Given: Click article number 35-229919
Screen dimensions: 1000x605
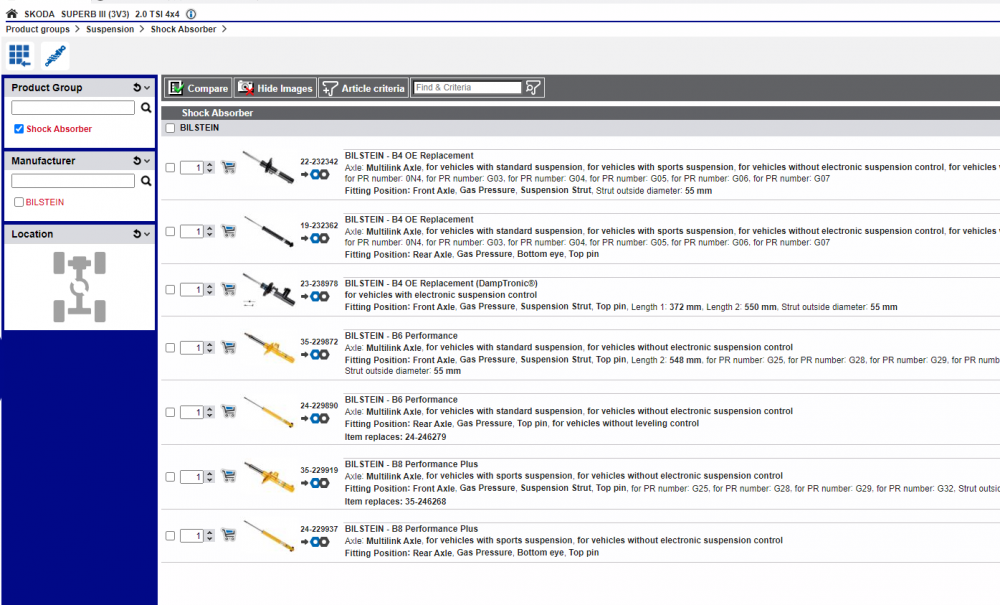Looking at the screenshot, I should [x=319, y=470].
